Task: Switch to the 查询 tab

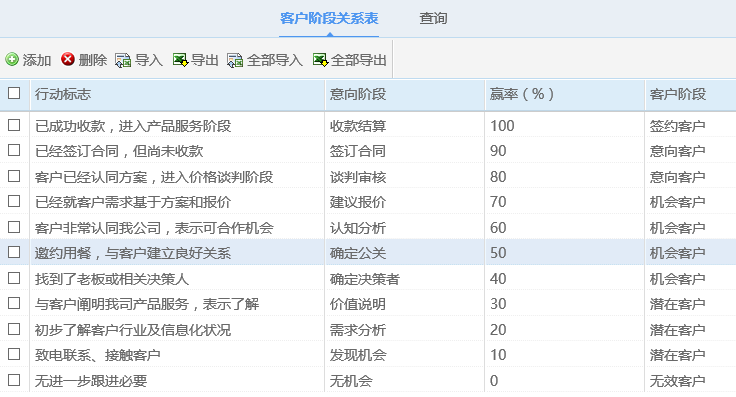Action: click(433, 18)
